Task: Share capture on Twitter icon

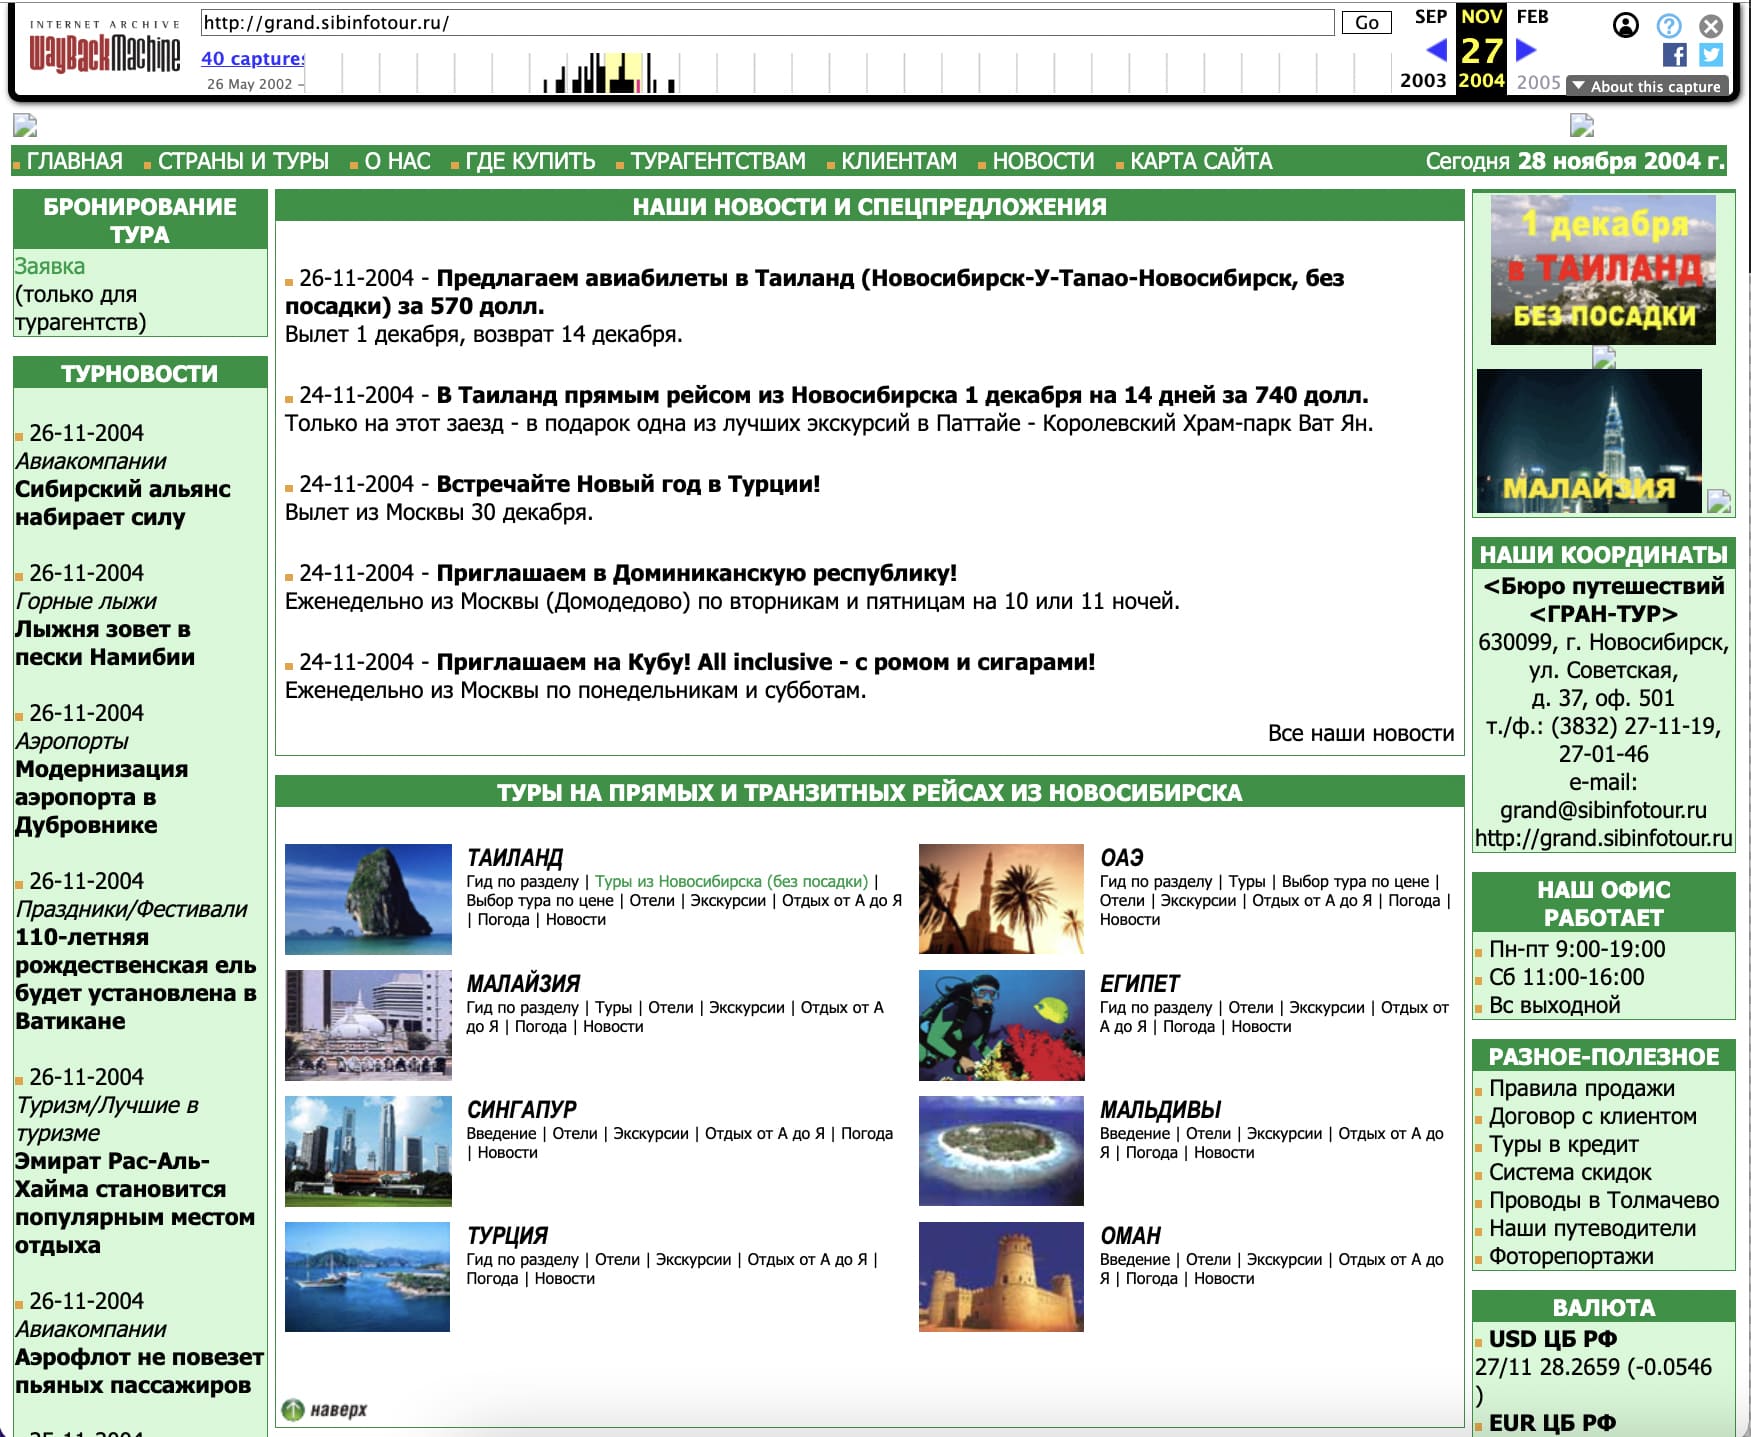Action: point(1711,55)
